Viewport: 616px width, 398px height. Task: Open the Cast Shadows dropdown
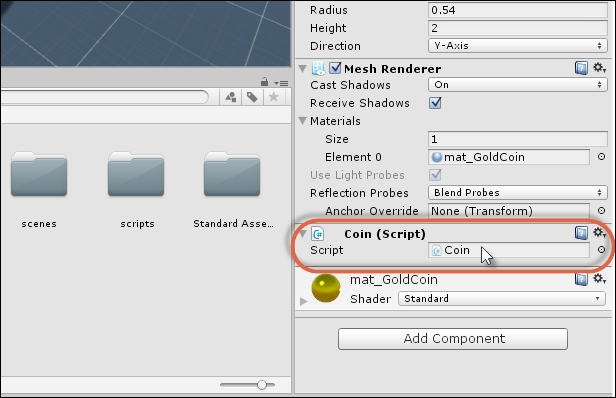coord(517,84)
